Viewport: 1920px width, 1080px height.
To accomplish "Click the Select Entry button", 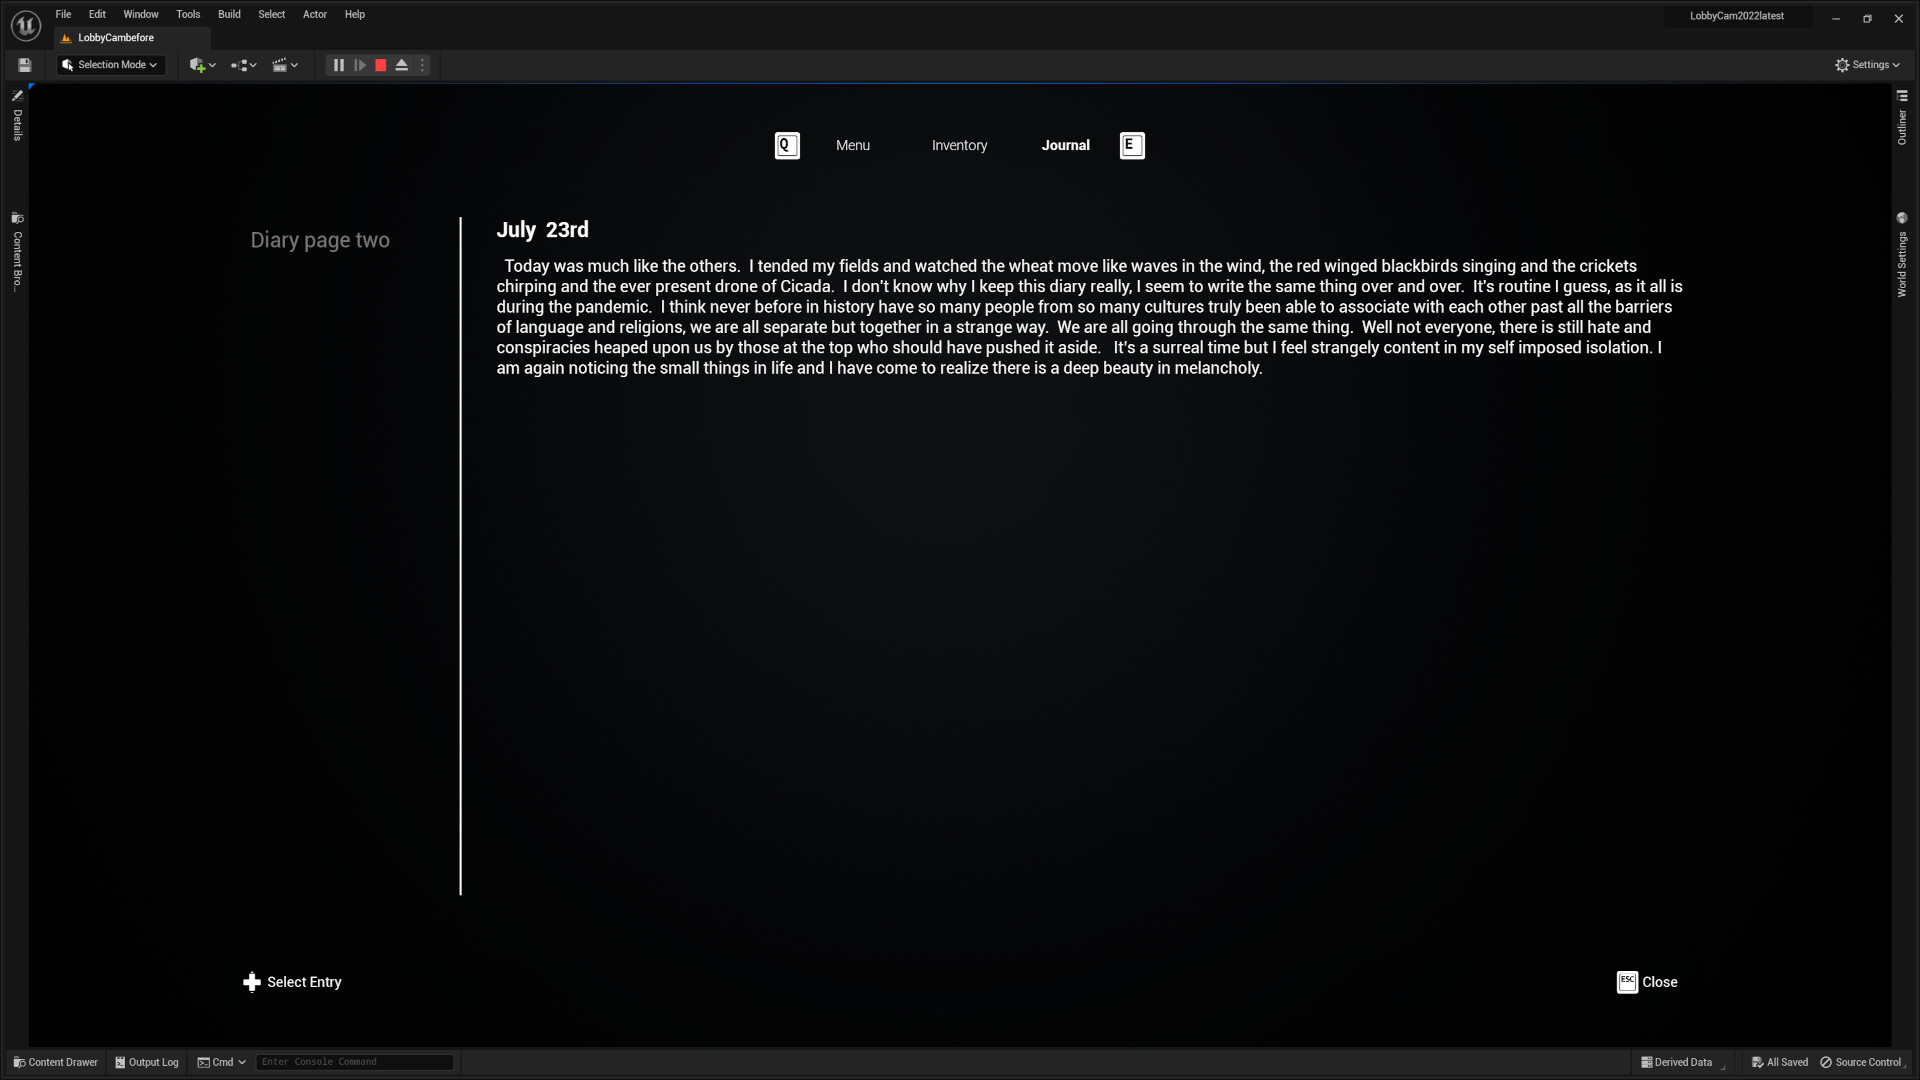I will [293, 981].
